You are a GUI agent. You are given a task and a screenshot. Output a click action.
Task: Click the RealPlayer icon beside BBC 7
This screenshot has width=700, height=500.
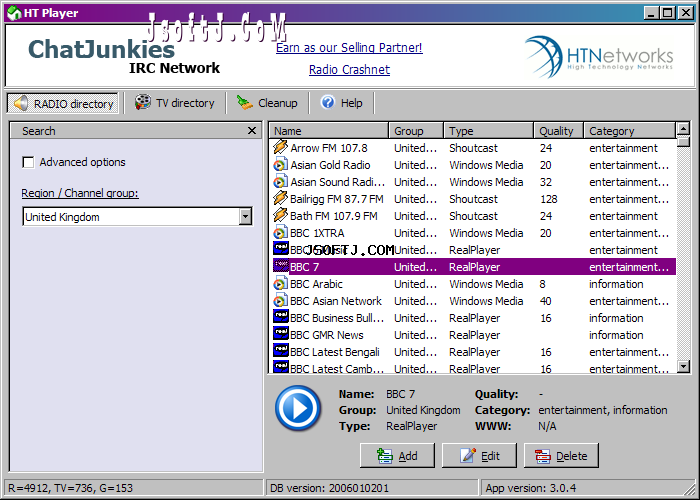point(280,266)
